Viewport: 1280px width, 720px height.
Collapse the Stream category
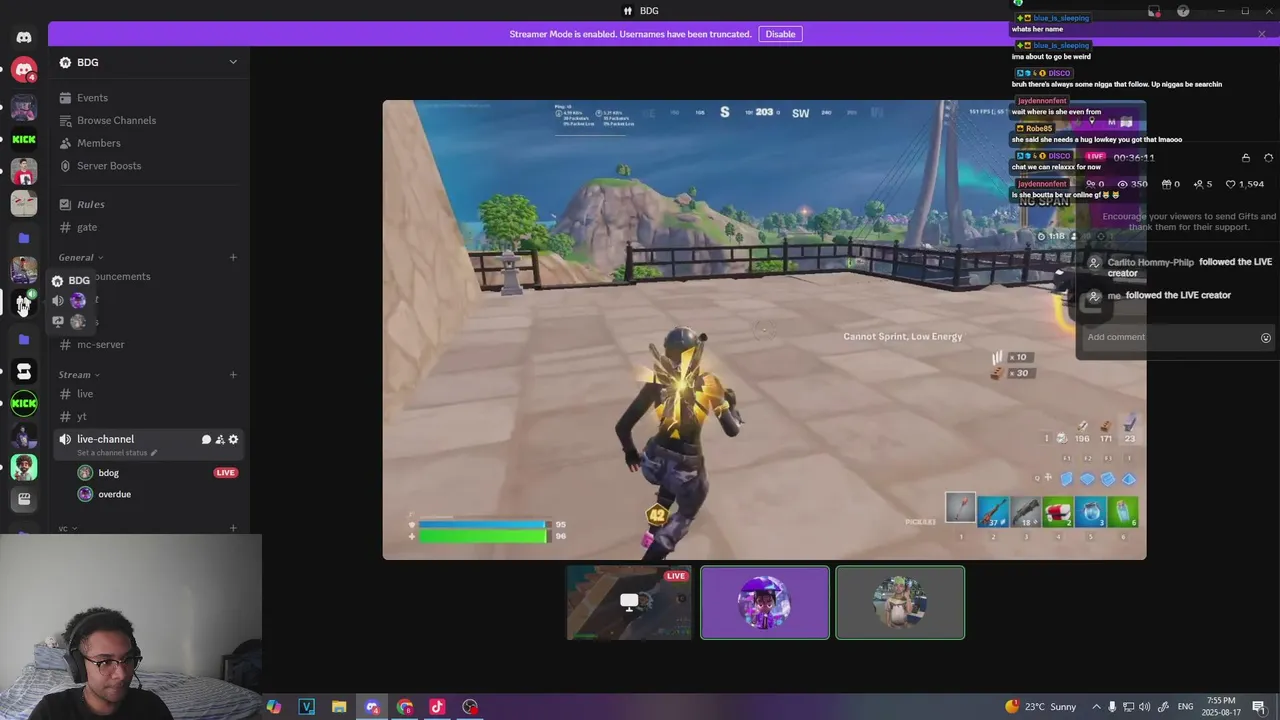tap(79, 375)
